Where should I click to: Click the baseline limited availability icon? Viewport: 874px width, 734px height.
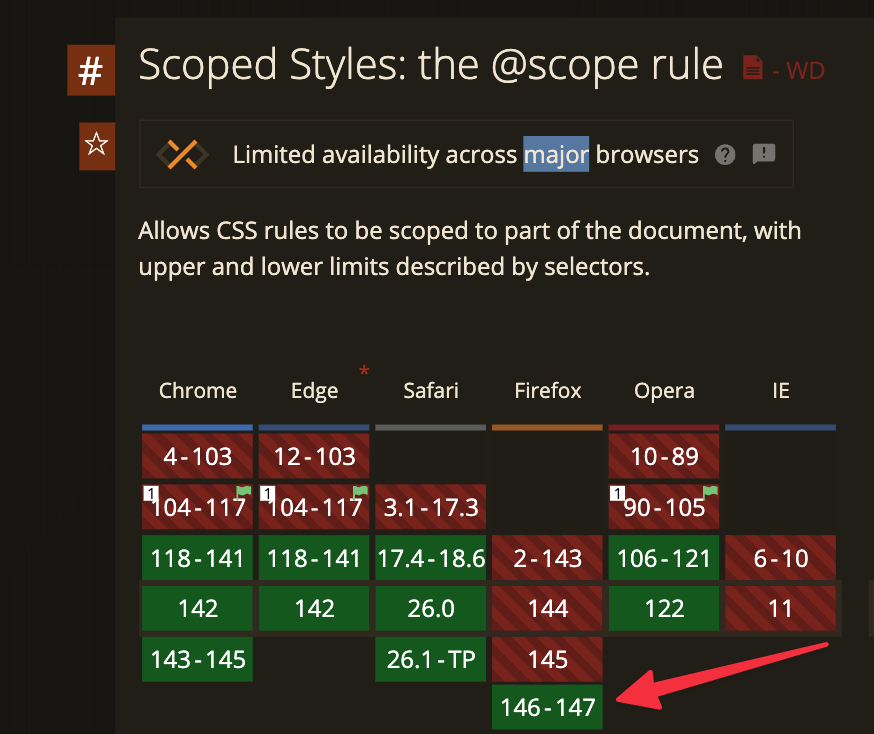point(182,154)
